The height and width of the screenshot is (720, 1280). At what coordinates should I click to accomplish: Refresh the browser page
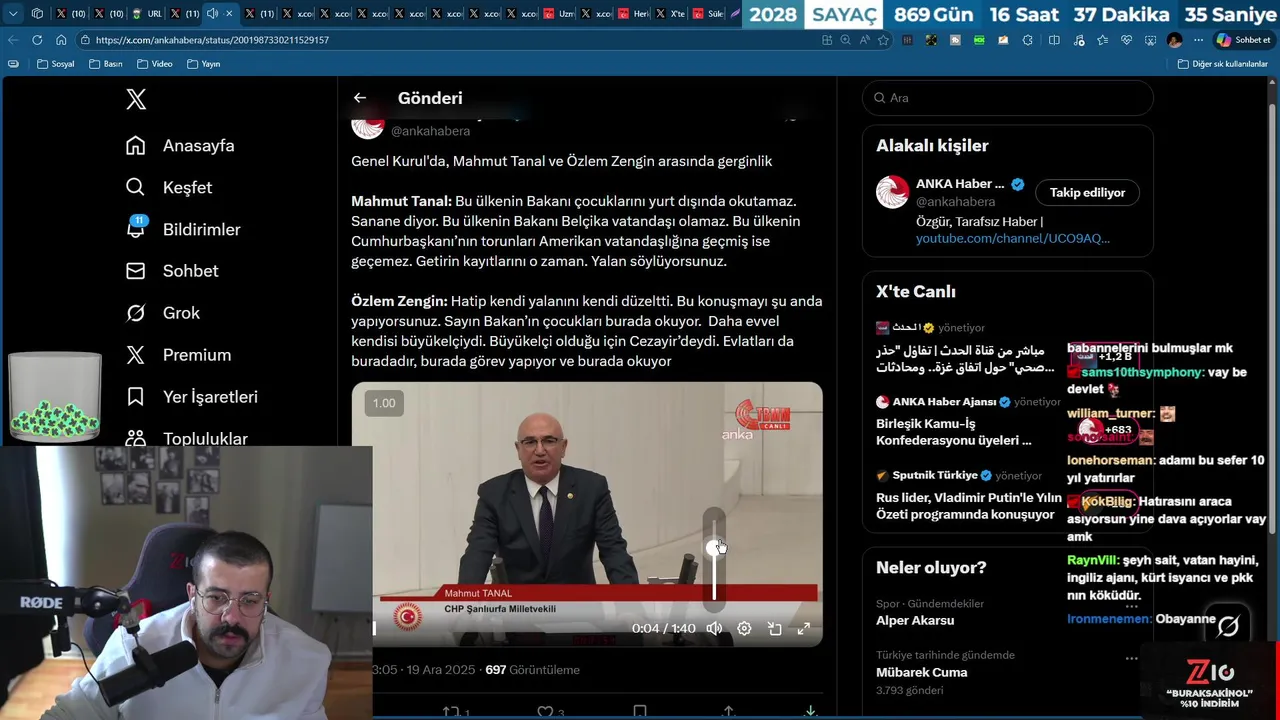coord(37,40)
